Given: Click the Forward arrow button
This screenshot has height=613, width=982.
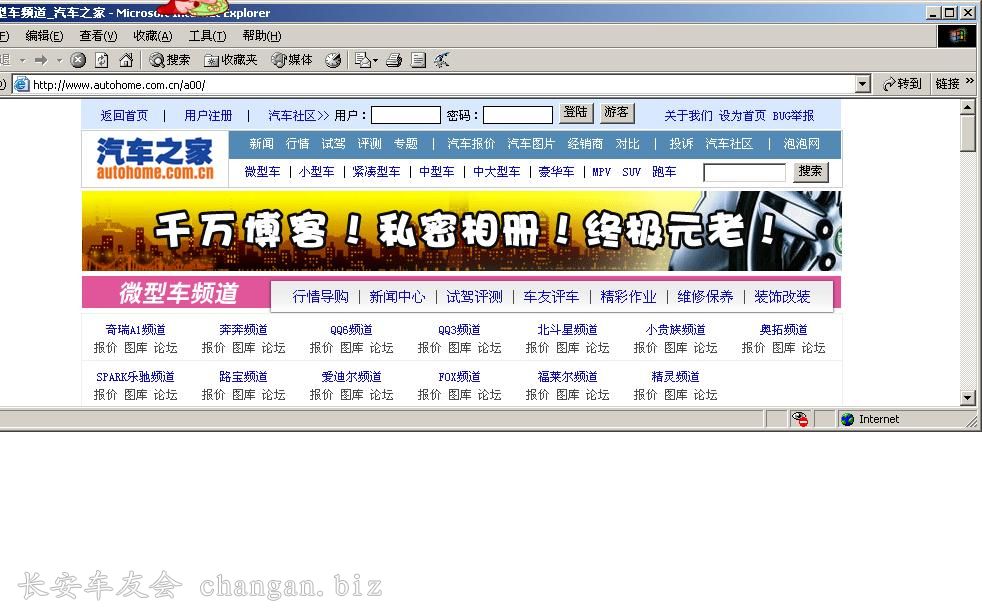Looking at the screenshot, I should (41, 60).
